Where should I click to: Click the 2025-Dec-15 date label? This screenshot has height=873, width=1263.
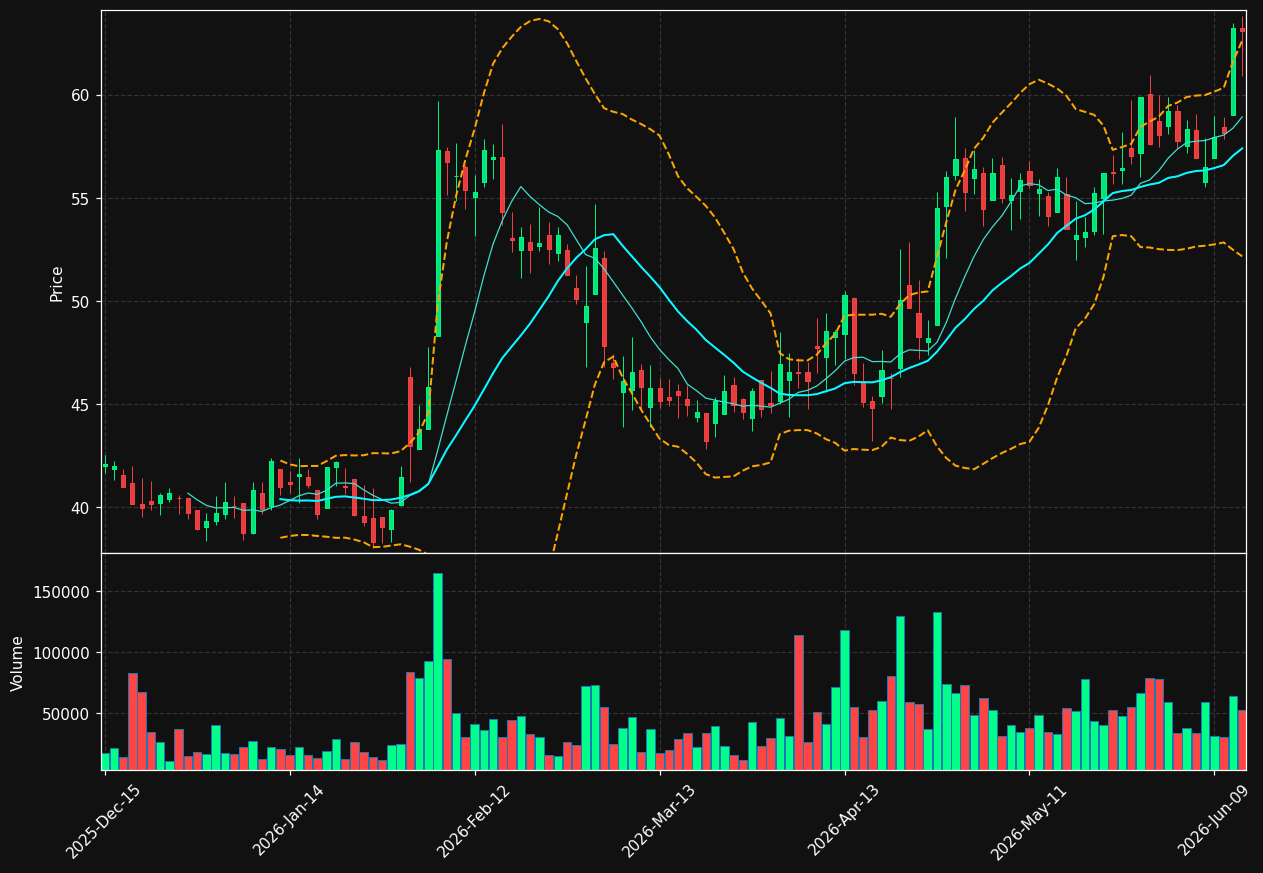(x=103, y=820)
